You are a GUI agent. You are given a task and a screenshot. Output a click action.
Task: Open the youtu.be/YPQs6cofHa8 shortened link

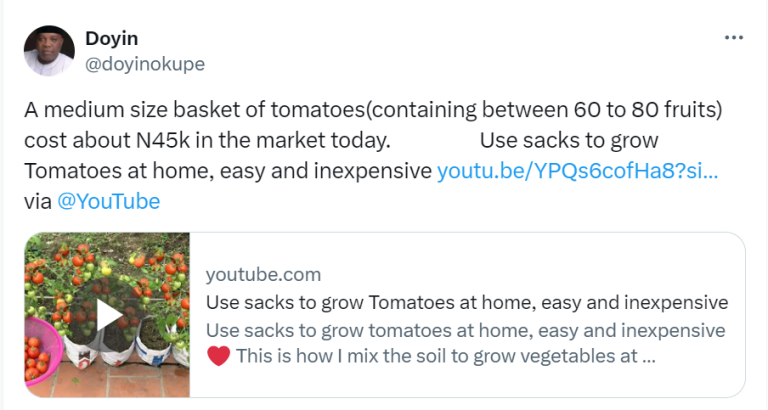(x=578, y=170)
